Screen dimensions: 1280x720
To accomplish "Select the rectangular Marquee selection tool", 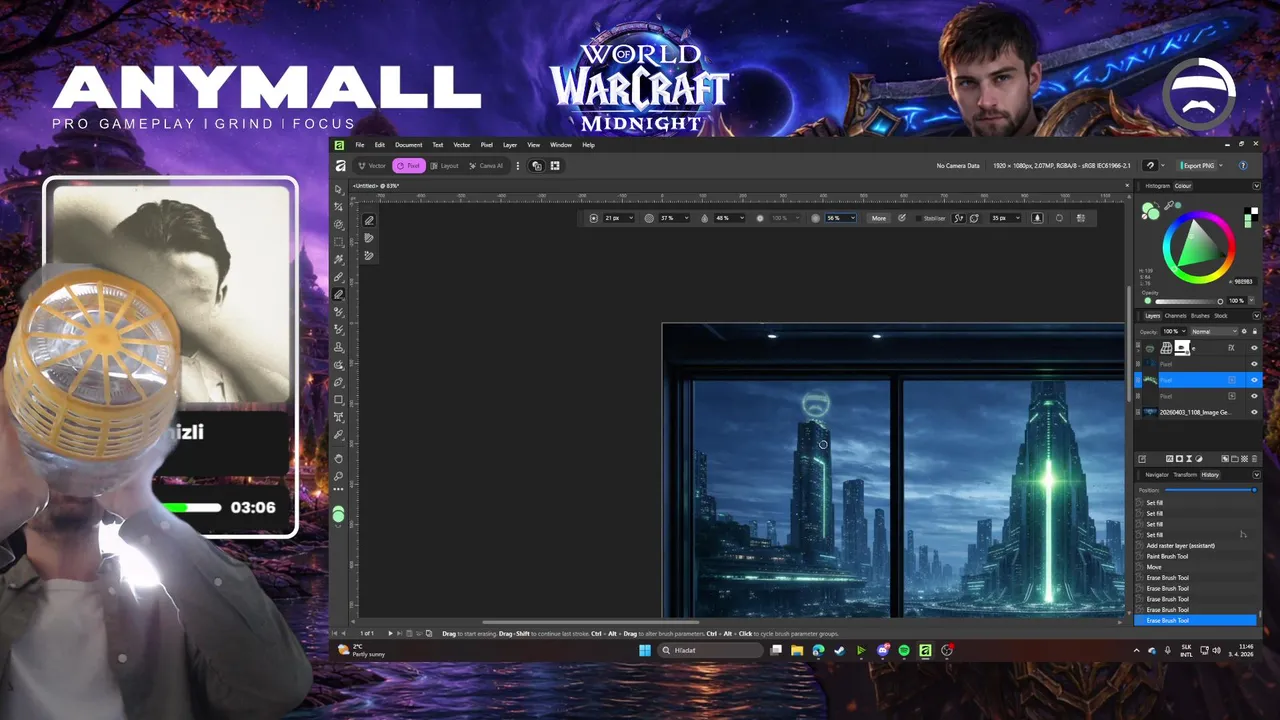I will 338,242.
